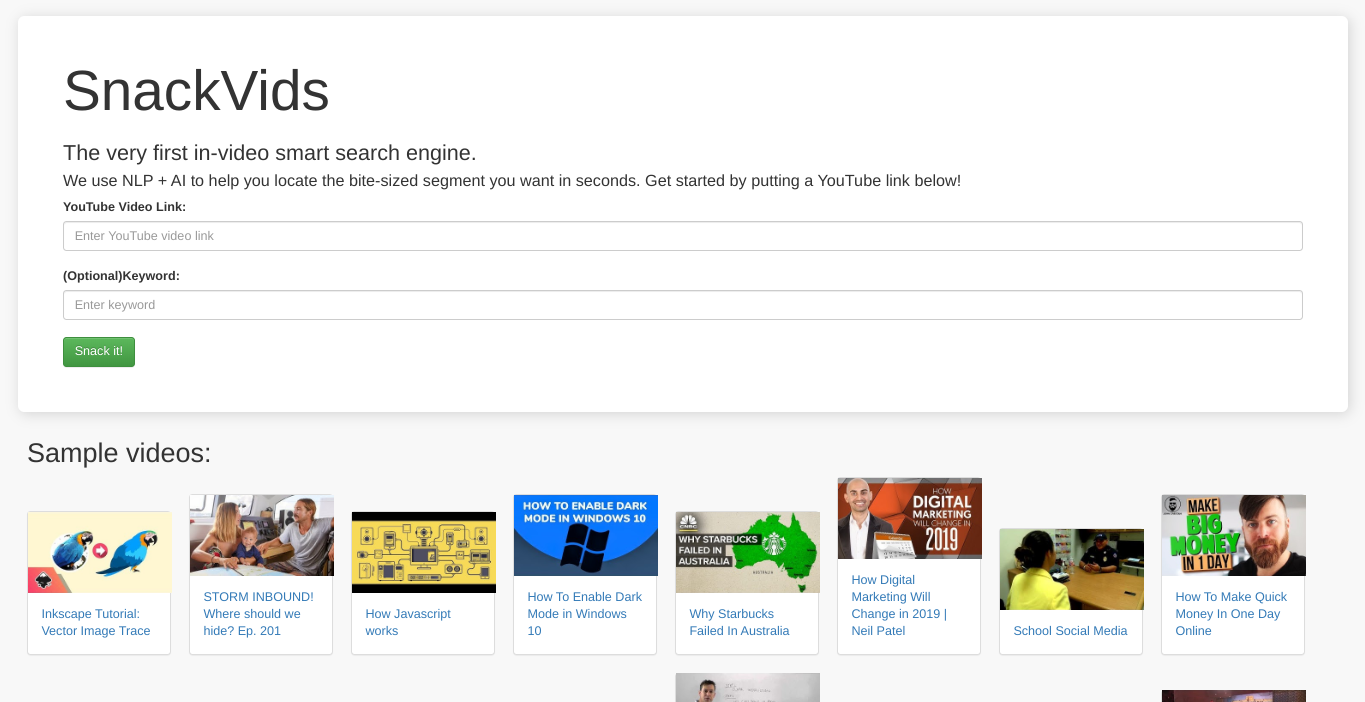Click the Sample videos: heading
This screenshot has width=1365, height=702.
(119, 453)
